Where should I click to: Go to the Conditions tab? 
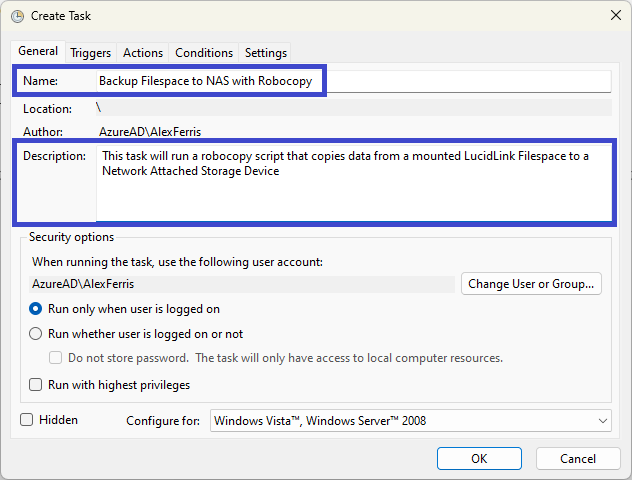click(x=204, y=53)
